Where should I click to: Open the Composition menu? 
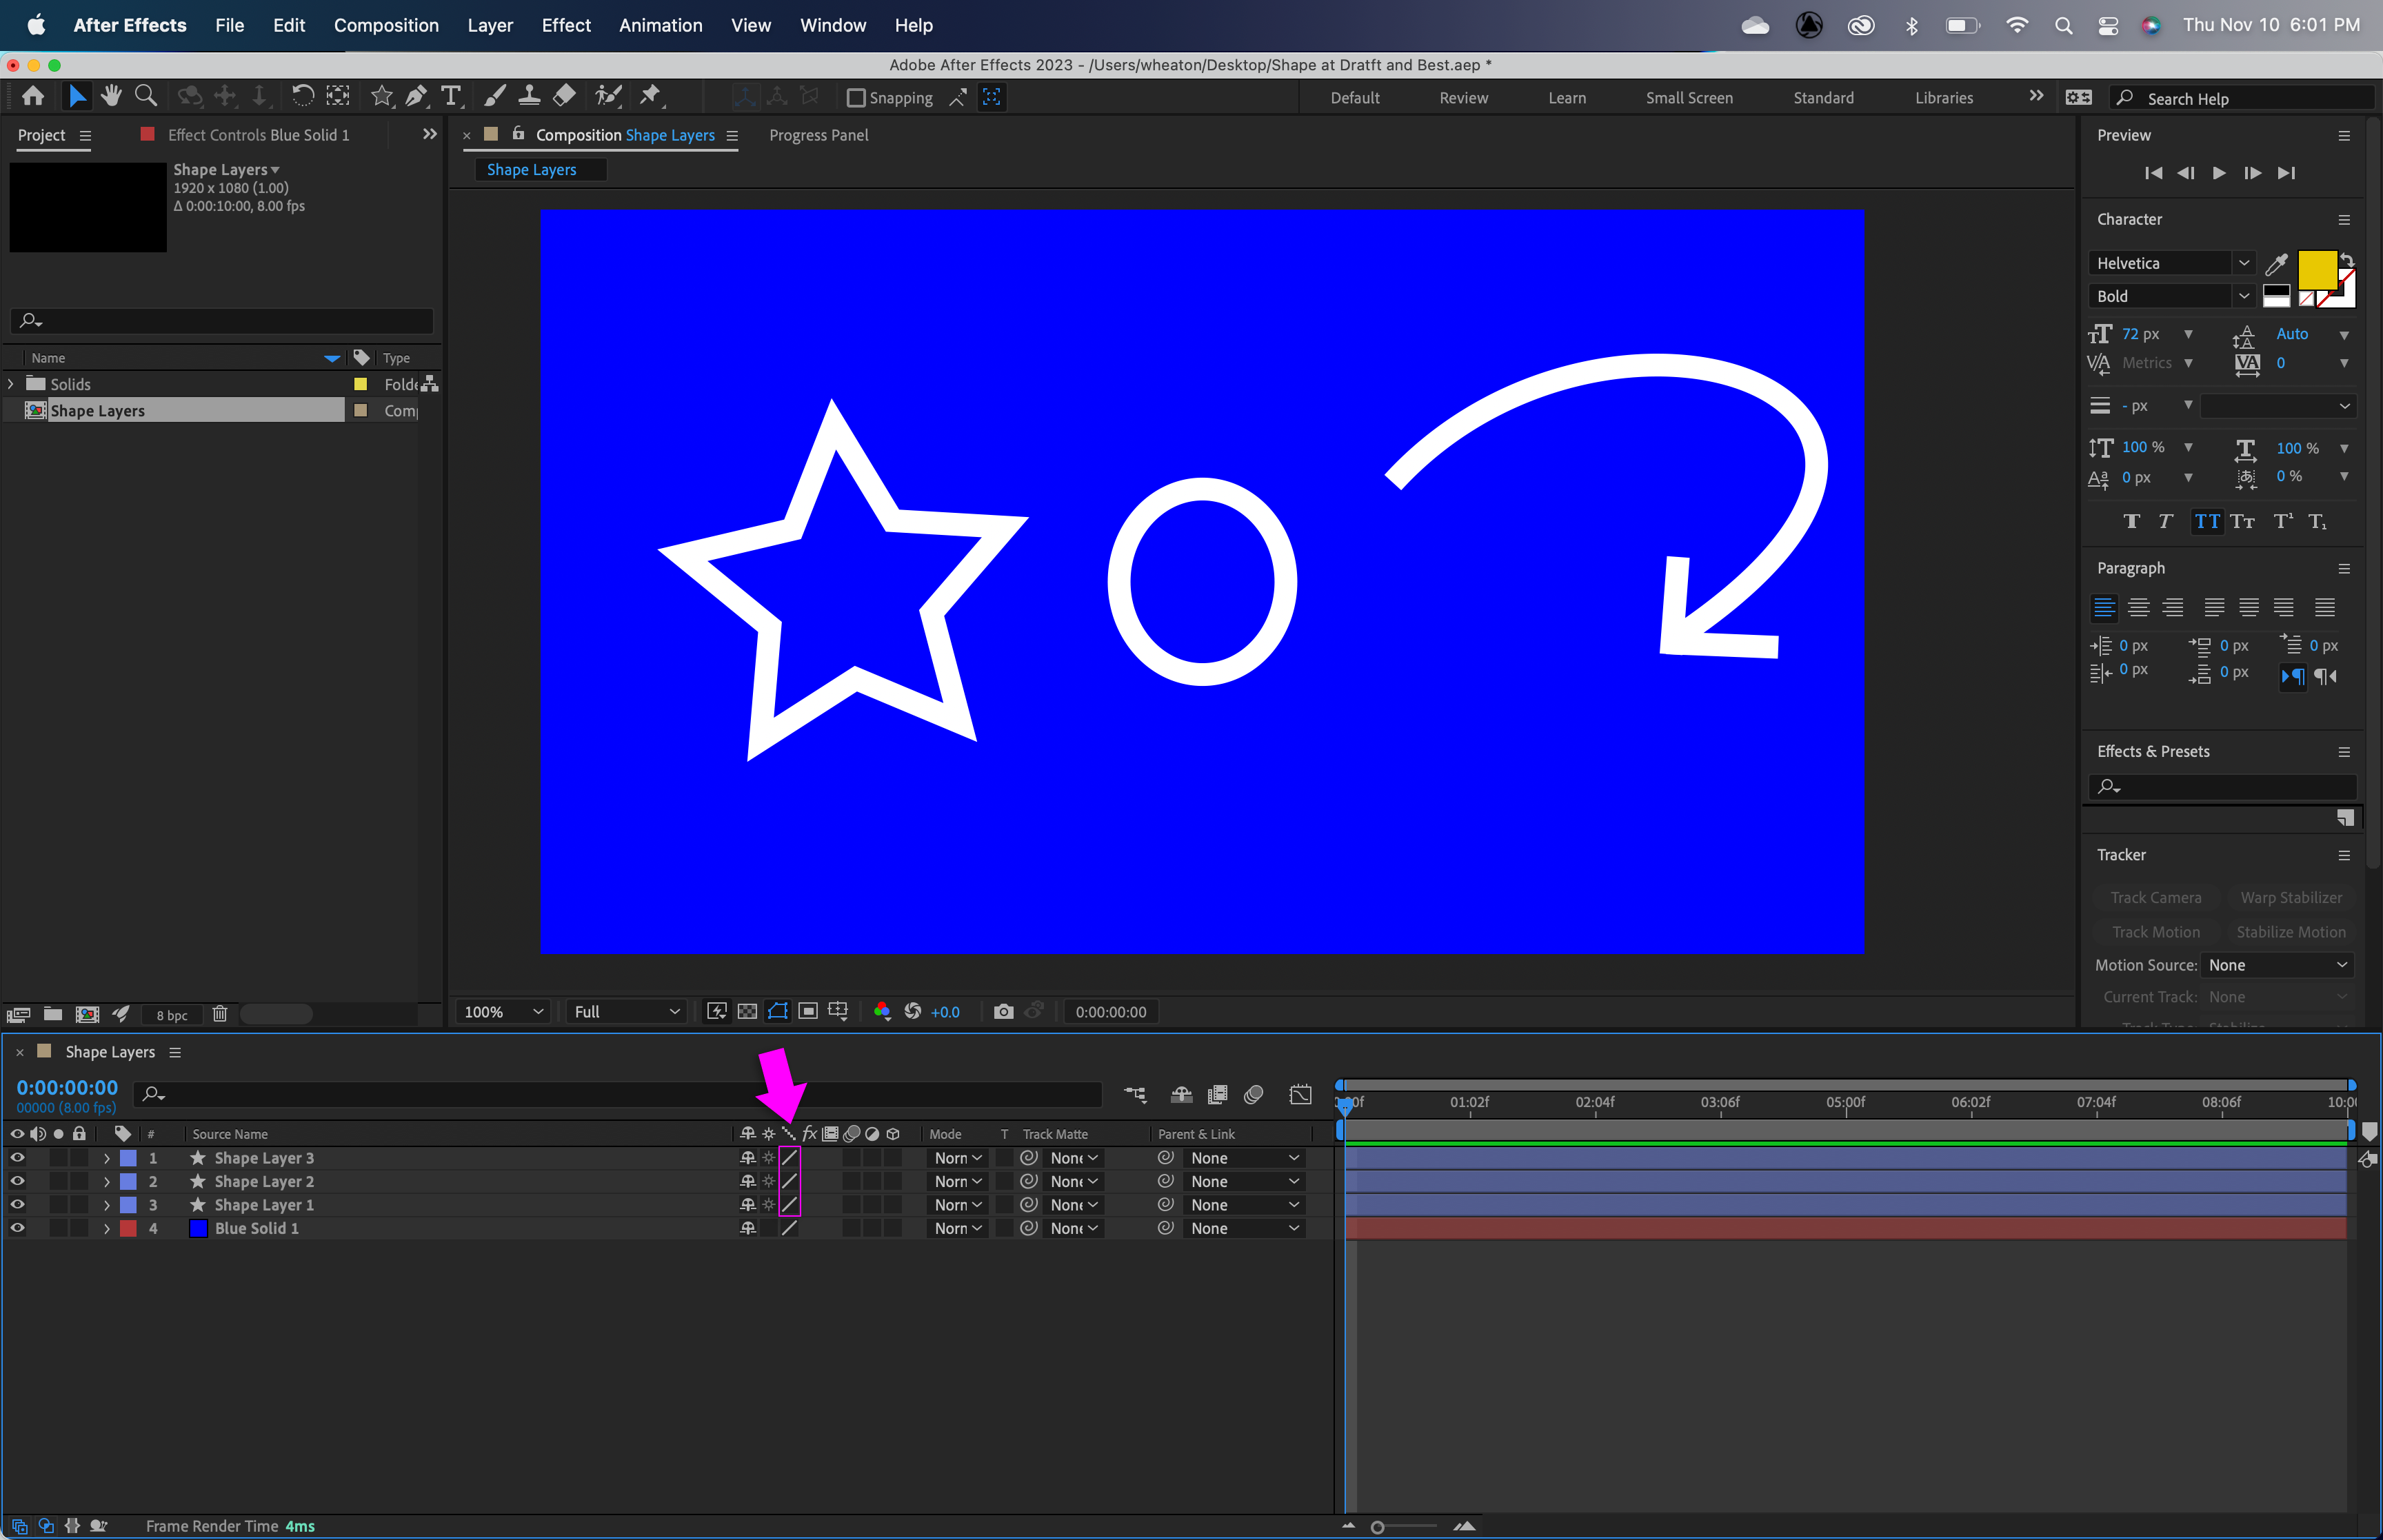(x=387, y=25)
